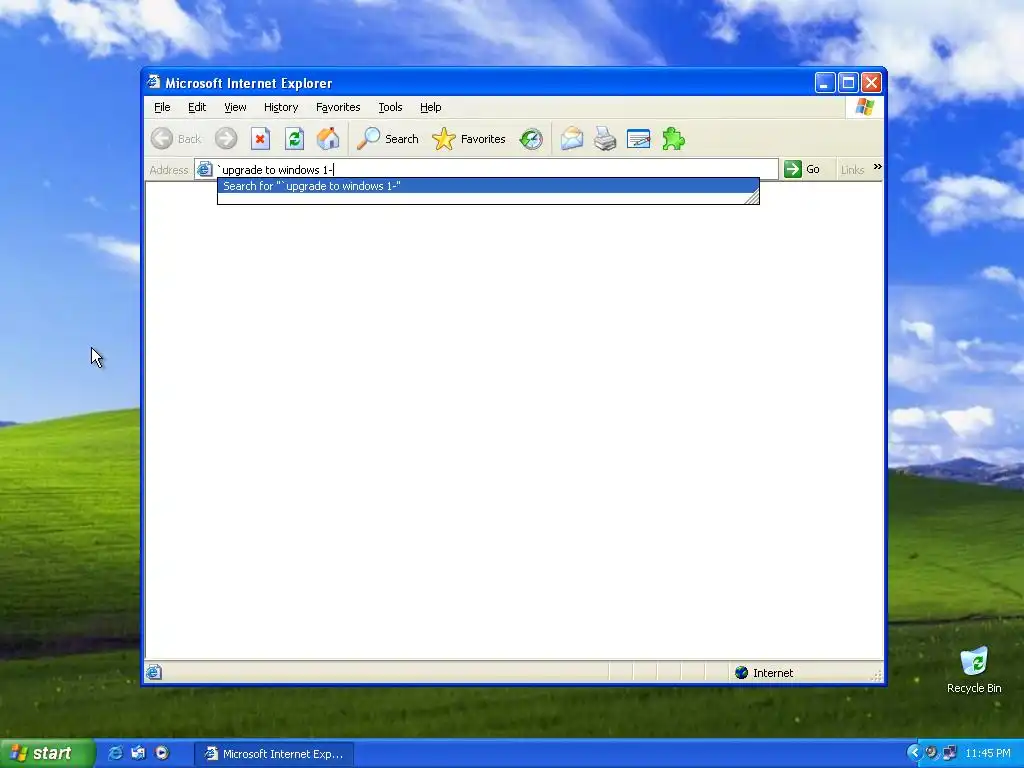Open the Tools menu
Screen dimensions: 1024x768
[390, 107]
